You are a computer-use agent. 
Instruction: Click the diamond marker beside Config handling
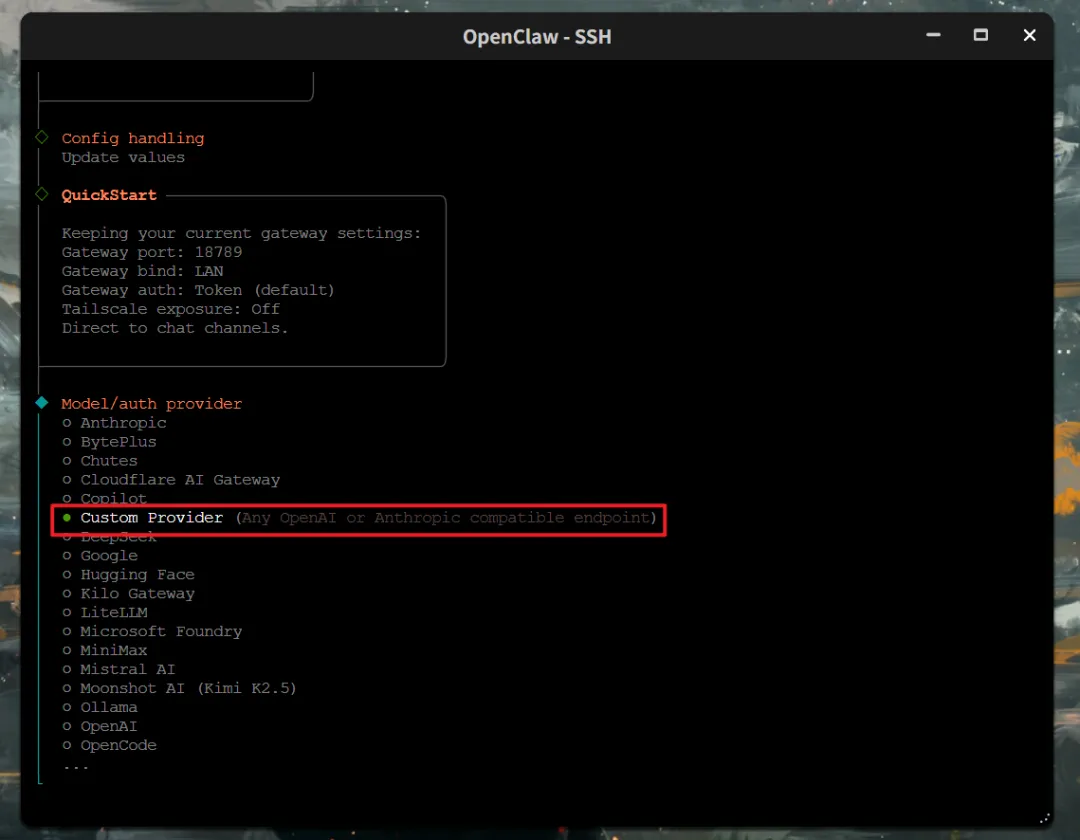(42, 137)
